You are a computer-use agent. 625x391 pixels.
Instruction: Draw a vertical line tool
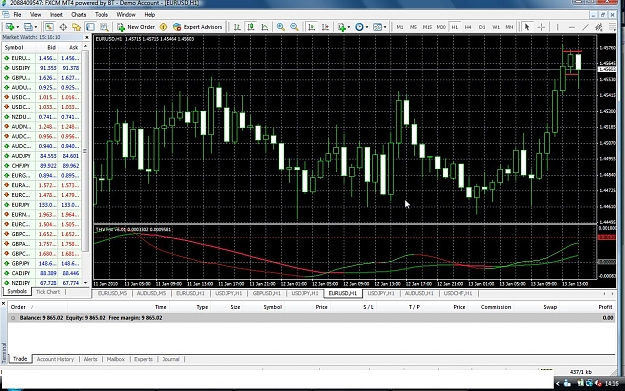(x=557, y=27)
